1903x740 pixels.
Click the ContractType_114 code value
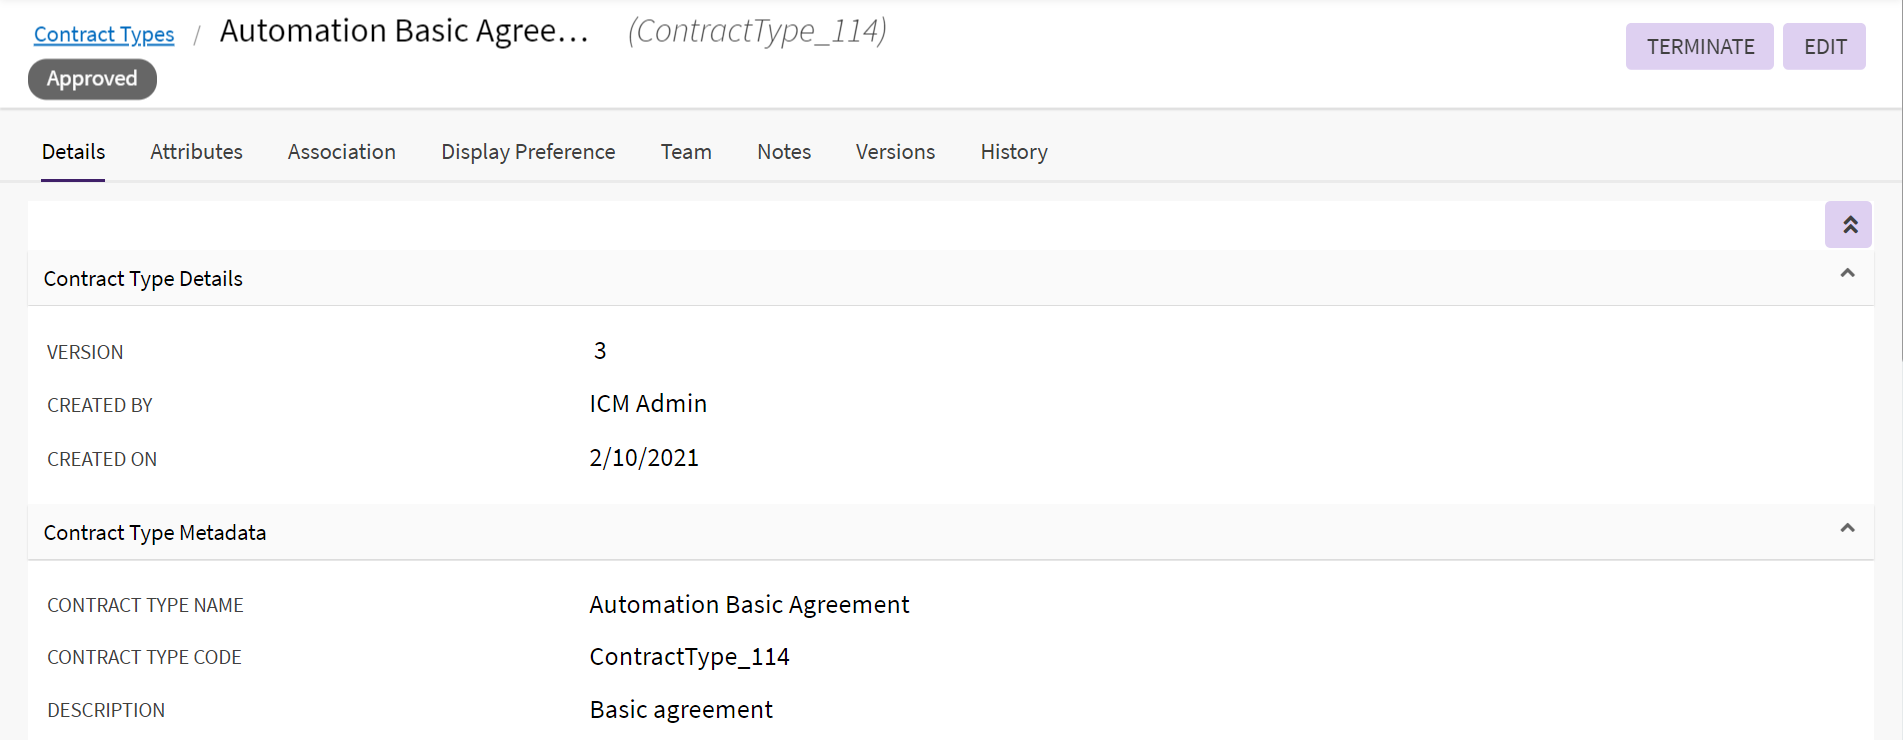coord(689,657)
